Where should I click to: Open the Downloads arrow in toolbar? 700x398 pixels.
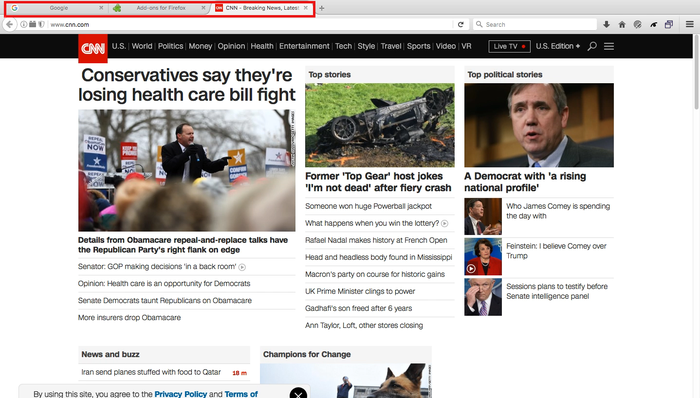pos(606,25)
